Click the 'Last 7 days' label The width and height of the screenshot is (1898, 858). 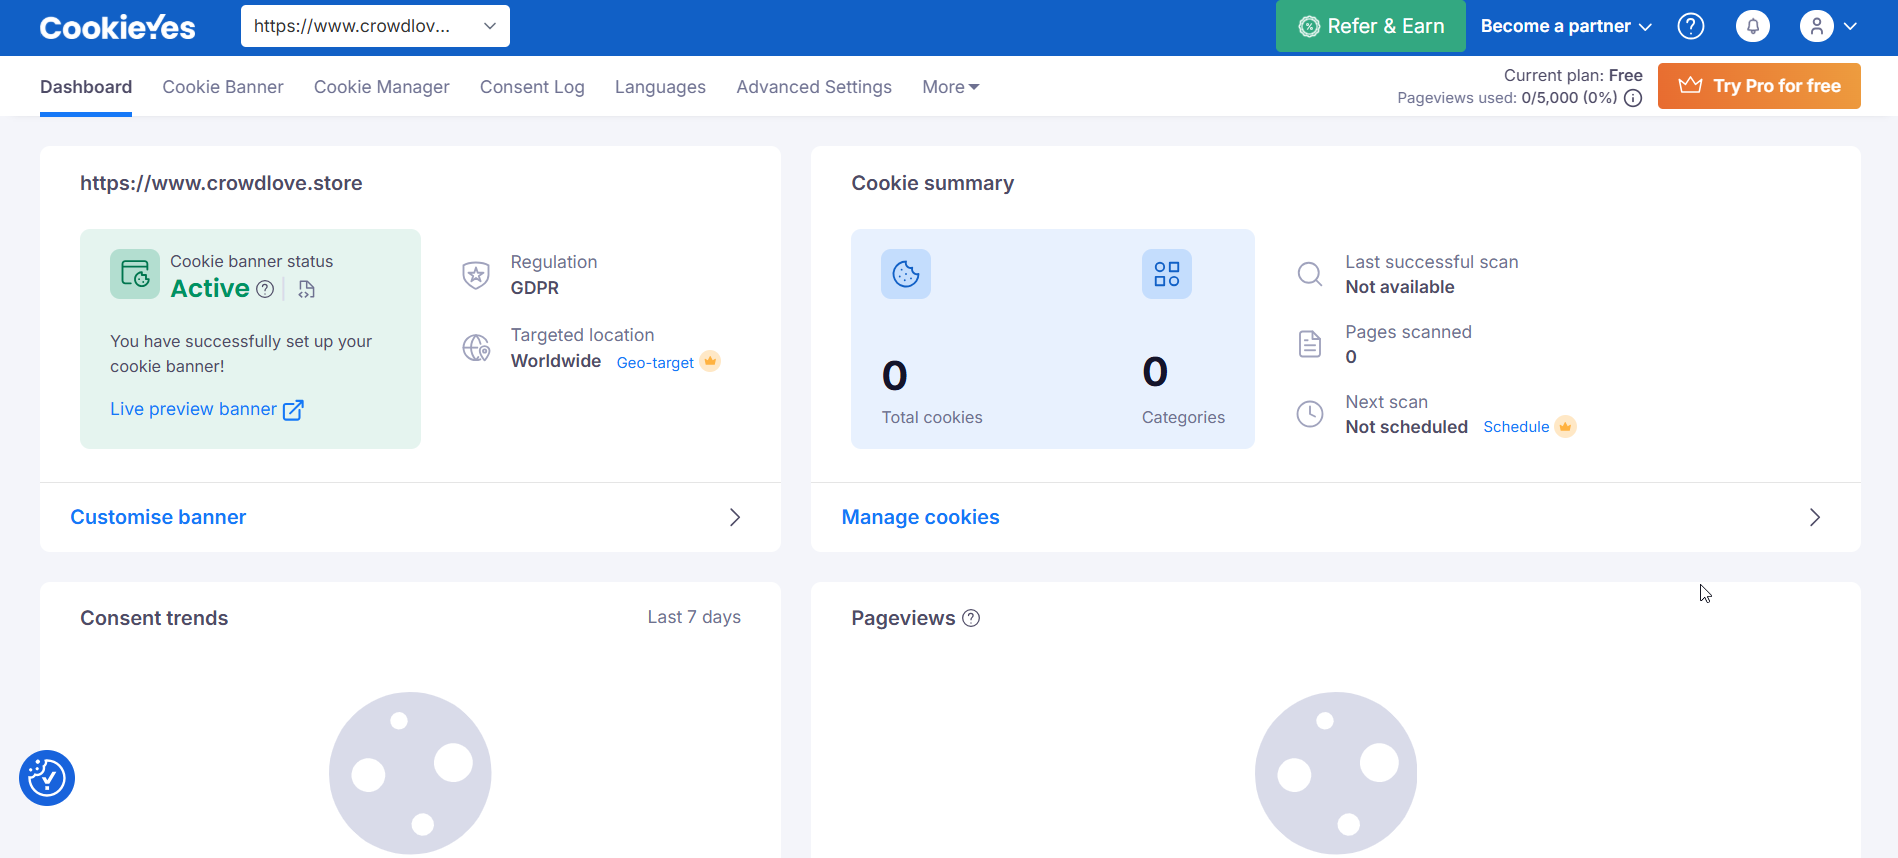coord(694,617)
